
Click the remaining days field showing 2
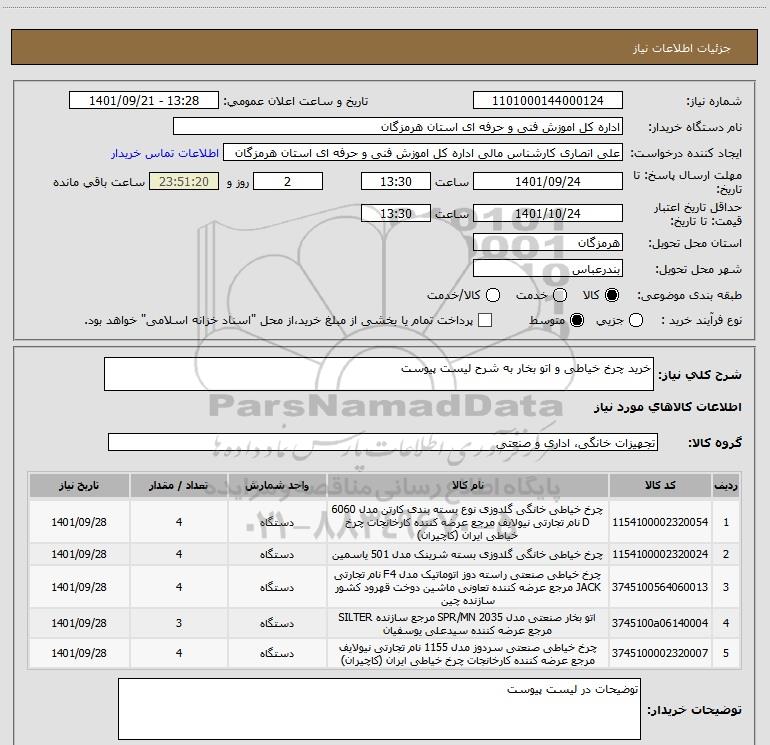288,181
